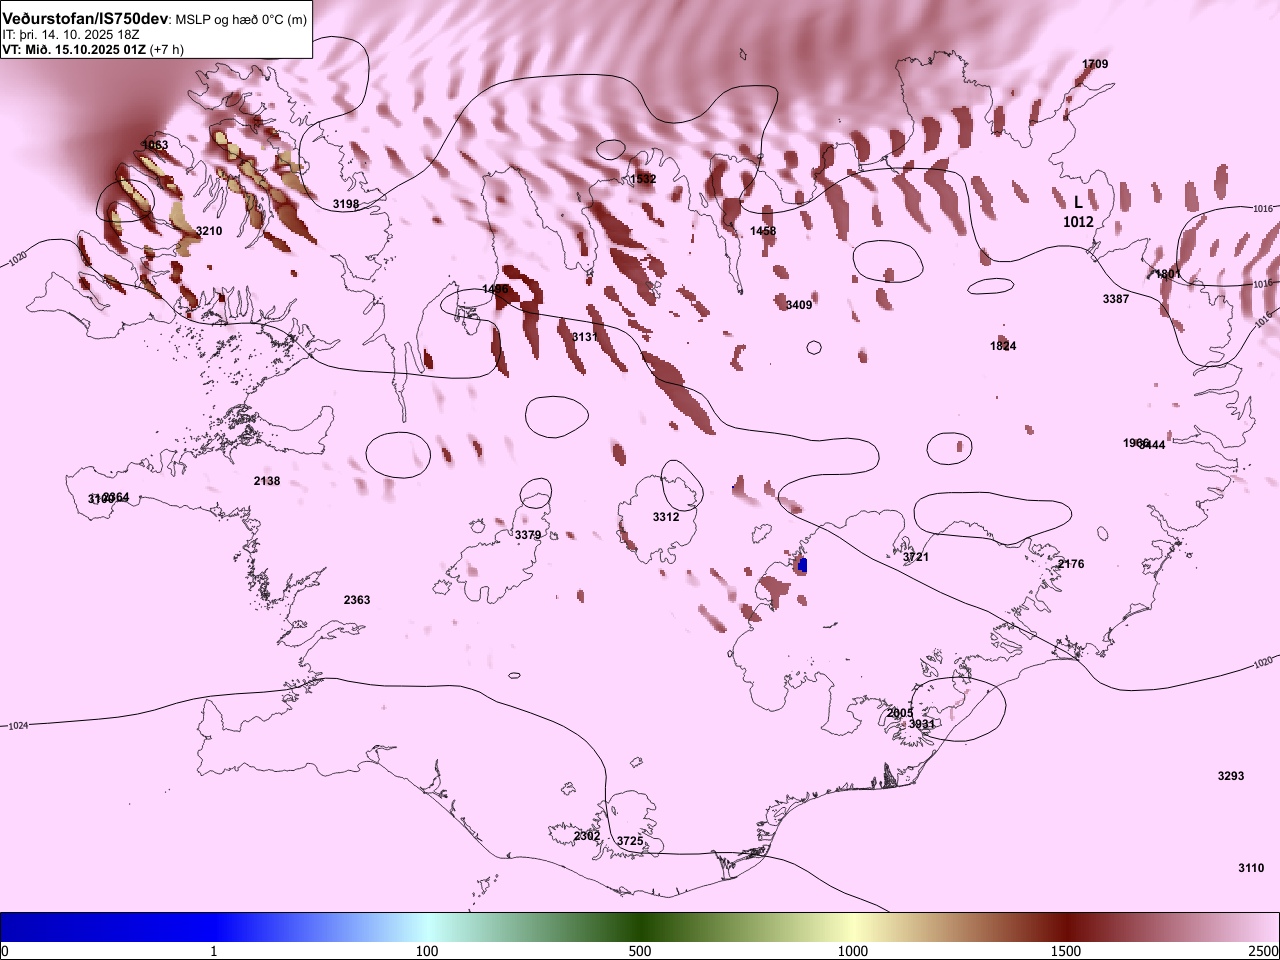Select the number 3312
1280x960 pixels.
[666, 517]
